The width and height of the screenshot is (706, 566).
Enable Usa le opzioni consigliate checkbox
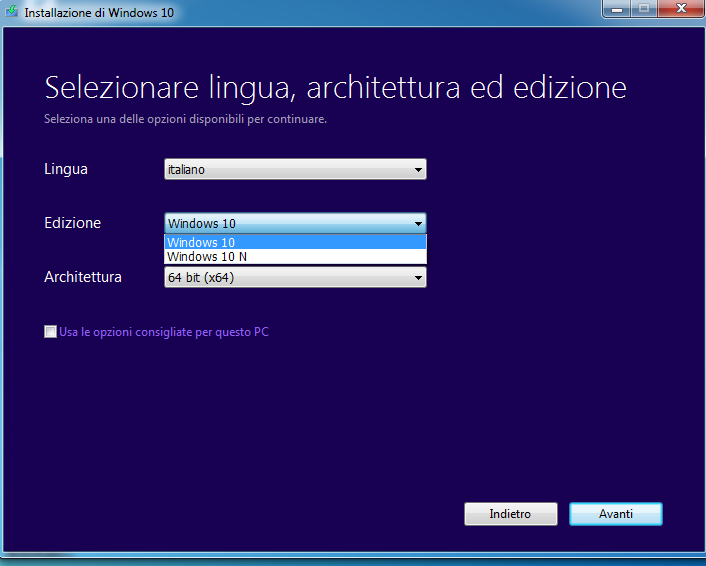click(x=50, y=332)
